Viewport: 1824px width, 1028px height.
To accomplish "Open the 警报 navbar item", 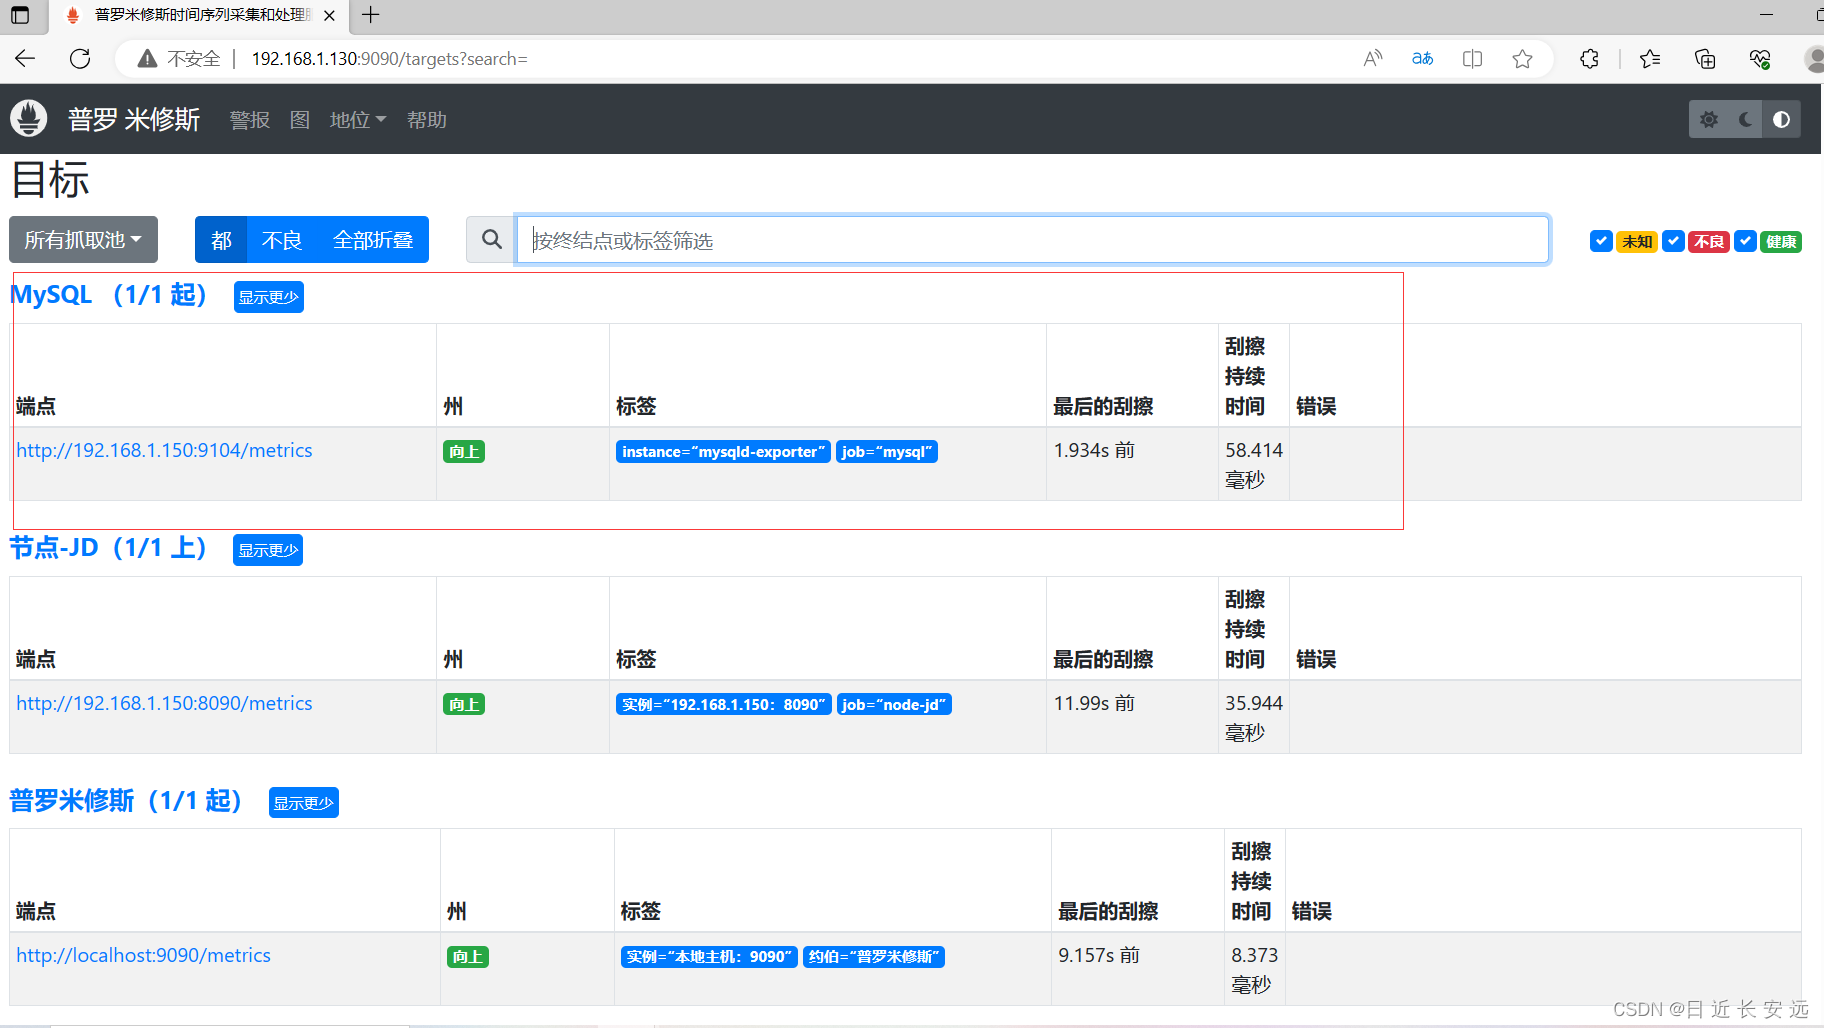I will [250, 120].
